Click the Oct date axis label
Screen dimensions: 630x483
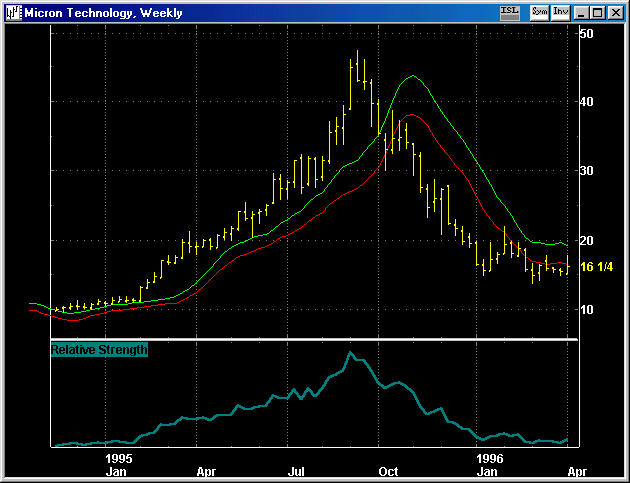pyautogui.click(x=389, y=471)
